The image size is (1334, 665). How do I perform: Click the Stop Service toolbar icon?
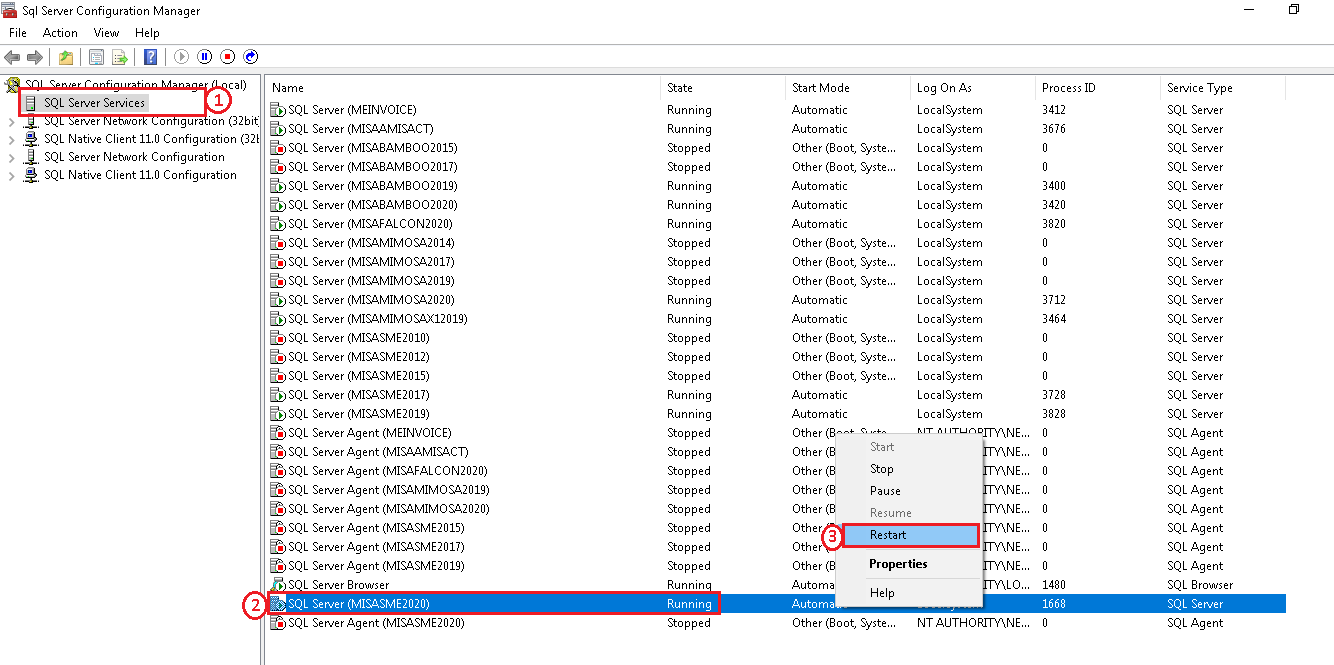coord(228,57)
